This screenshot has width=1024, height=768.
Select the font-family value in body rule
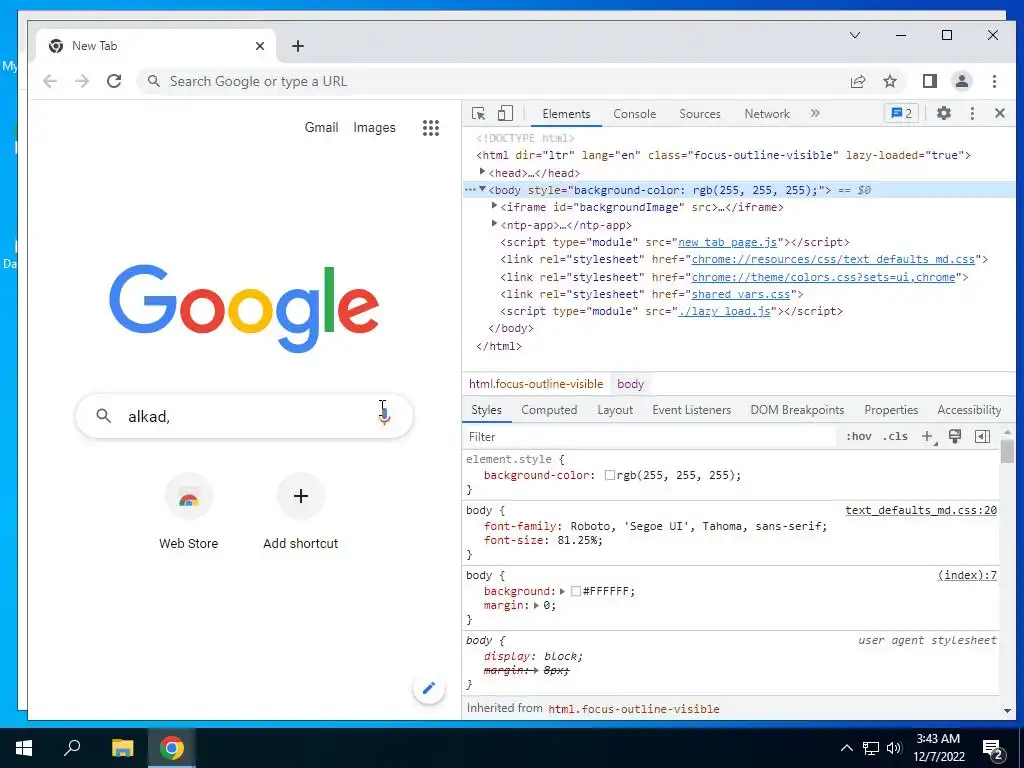pos(698,526)
